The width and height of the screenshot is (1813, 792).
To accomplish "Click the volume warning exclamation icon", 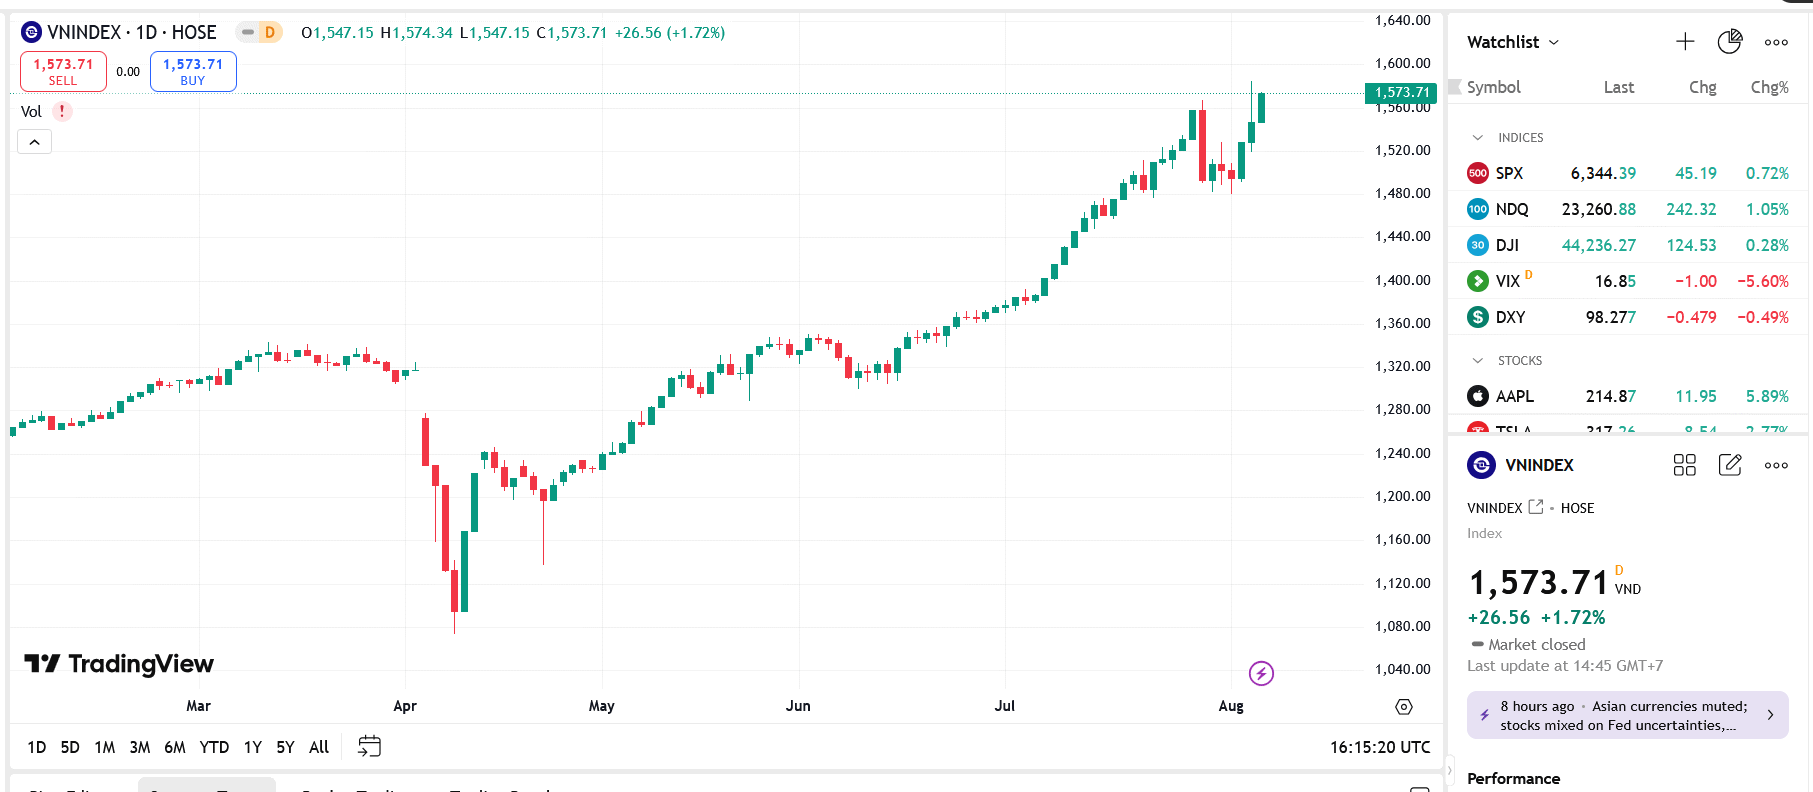I will (x=62, y=112).
